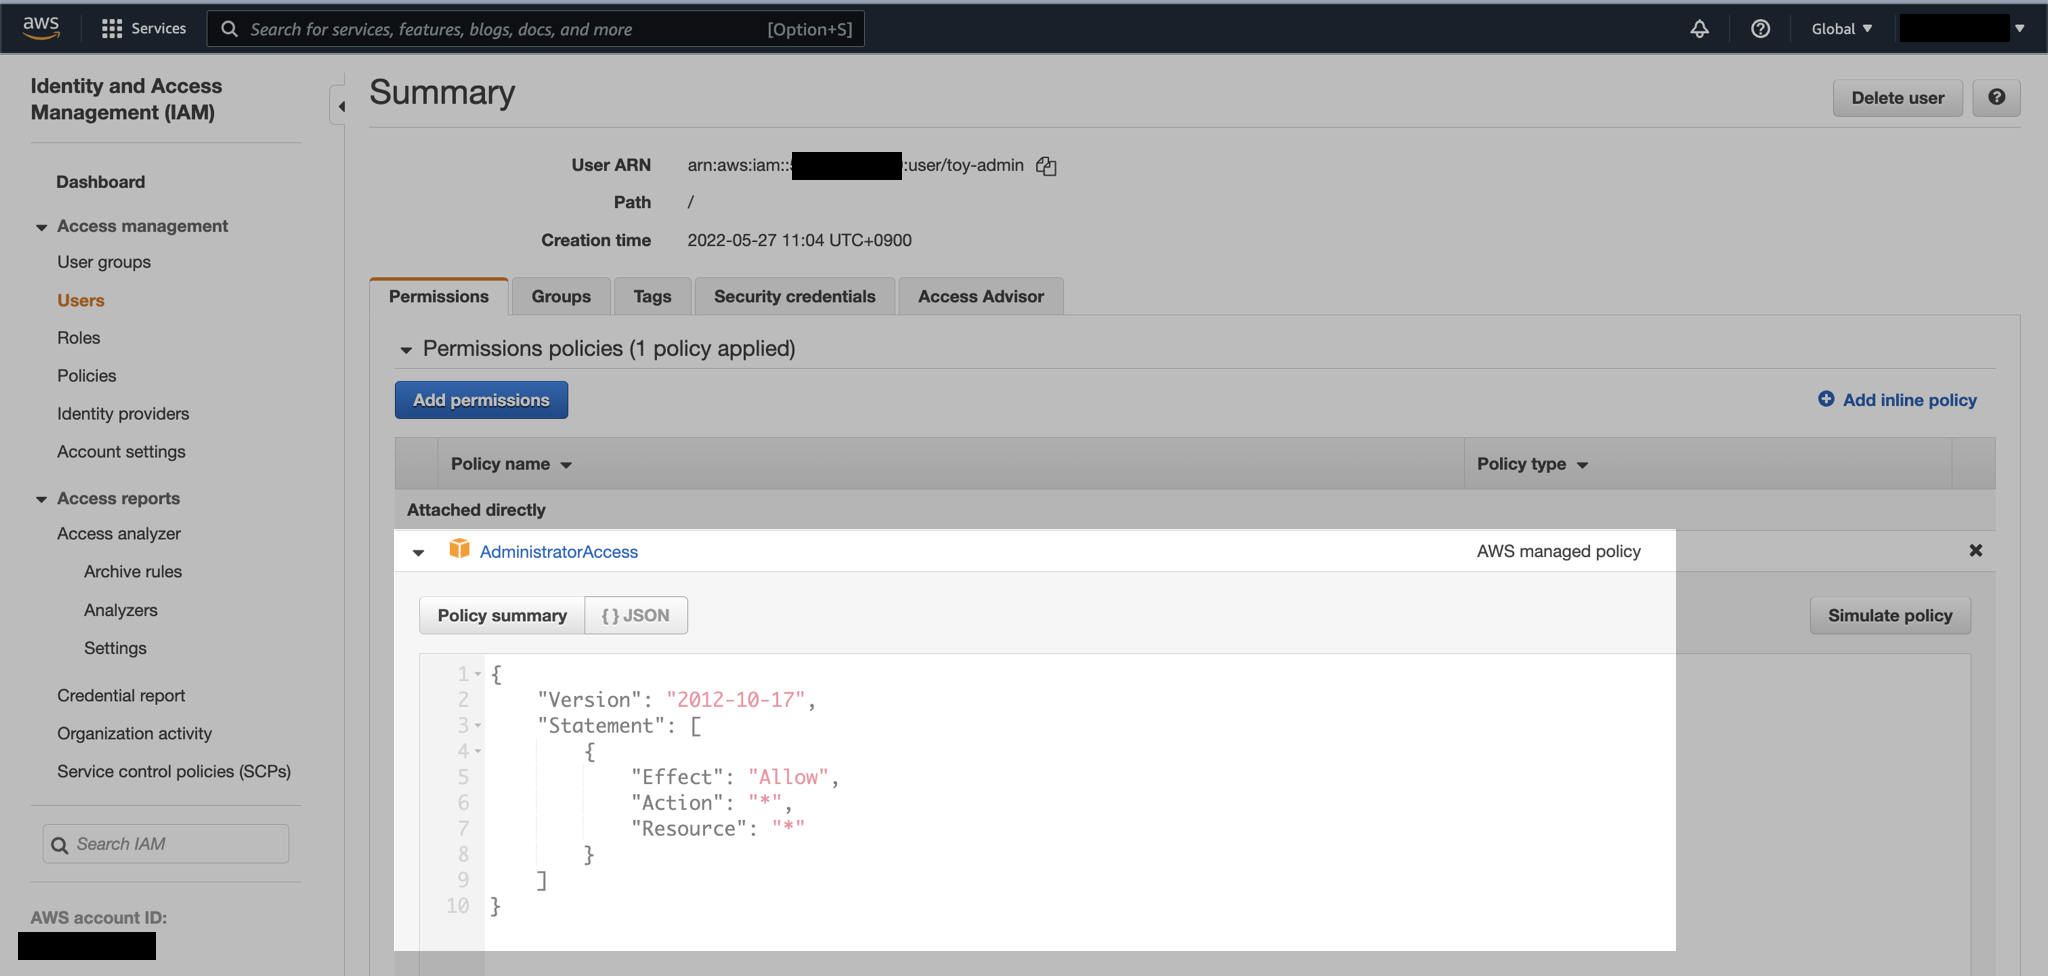Open the notifications bell
The height and width of the screenshot is (976, 2048).
tap(1699, 29)
